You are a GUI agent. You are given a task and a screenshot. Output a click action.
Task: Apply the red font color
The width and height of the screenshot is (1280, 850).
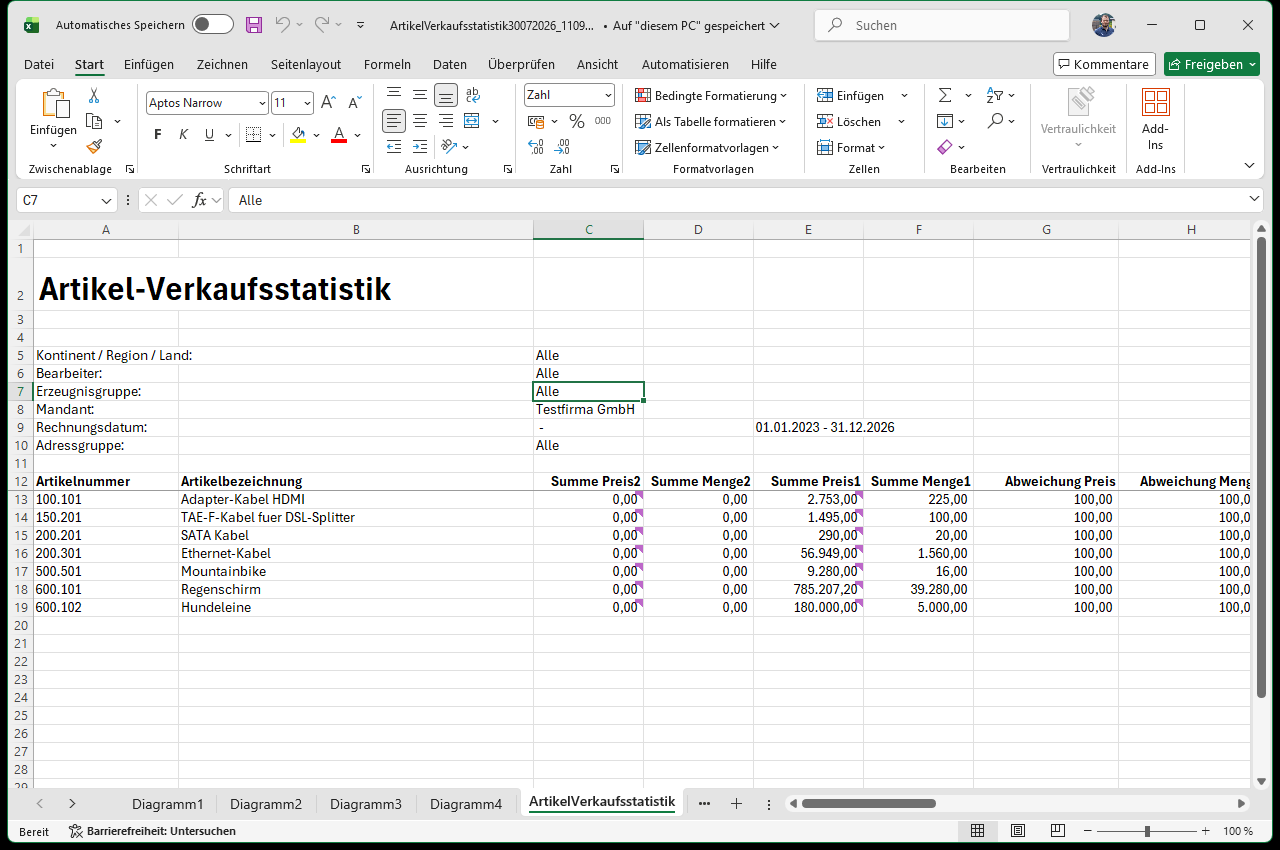[x=339, y=135]
